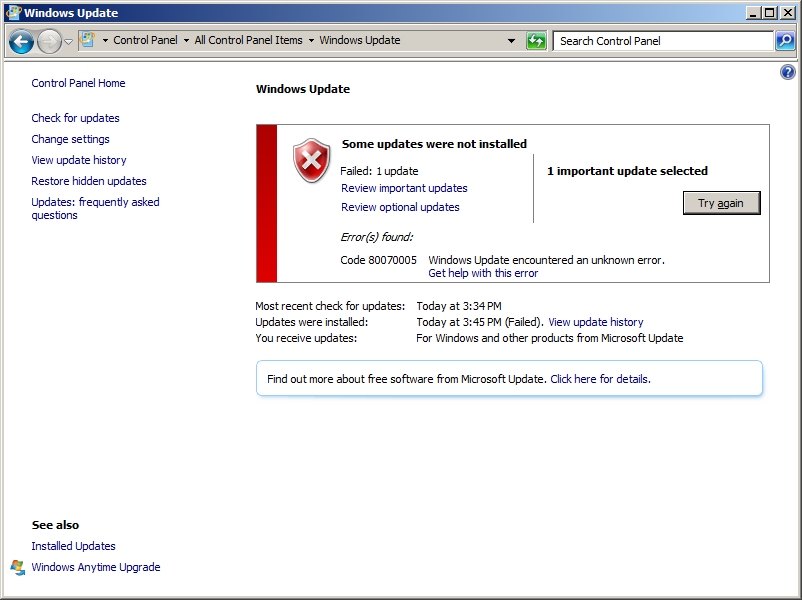Viewport: 802px width, 600px height.
Task: Click the 1 important update selected text
Action: click(627, 171)
